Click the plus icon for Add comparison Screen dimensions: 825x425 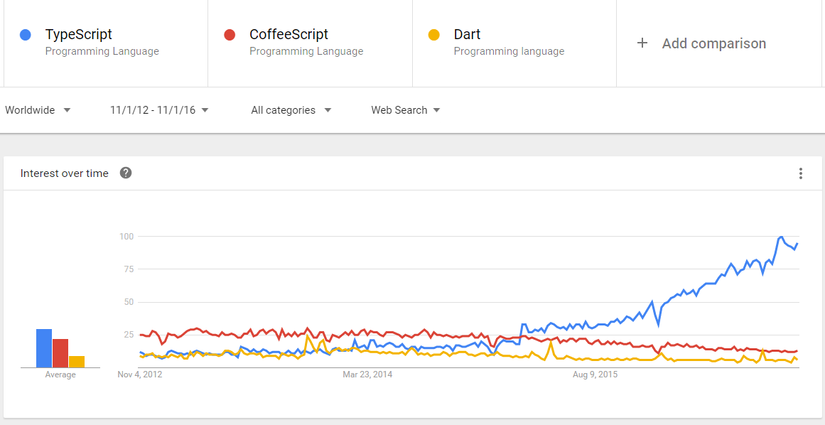642,43
